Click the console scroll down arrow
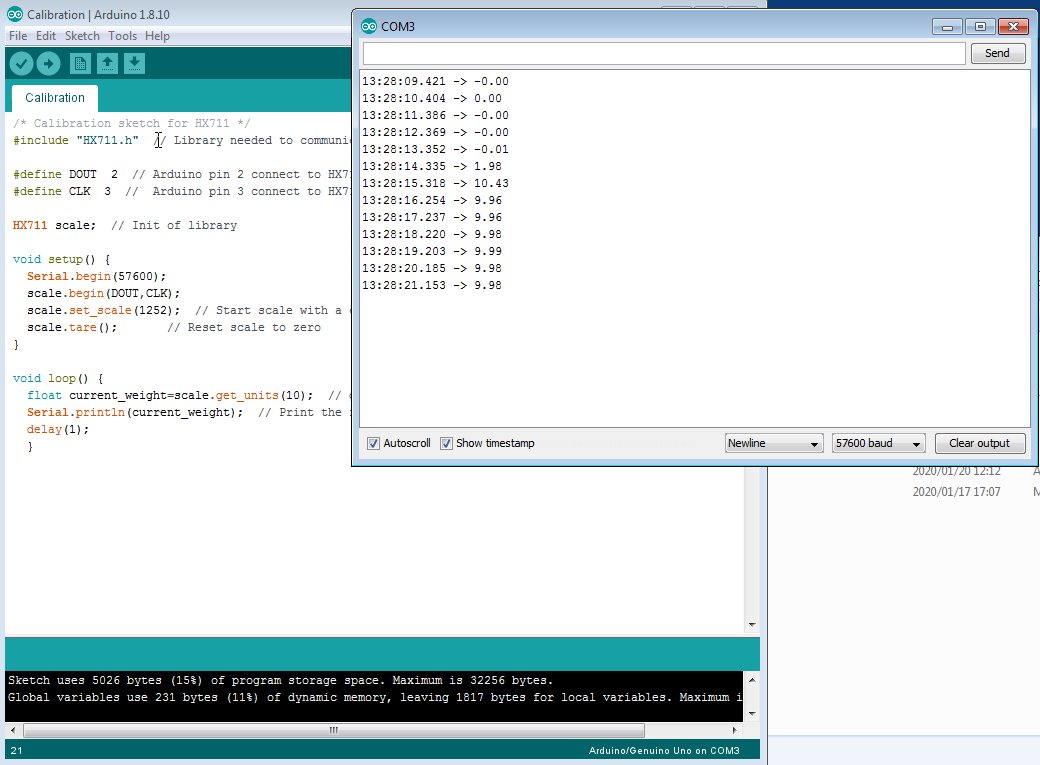This screenshot has width=1040, height=765. pyautogui.click(x=751, y=714)
